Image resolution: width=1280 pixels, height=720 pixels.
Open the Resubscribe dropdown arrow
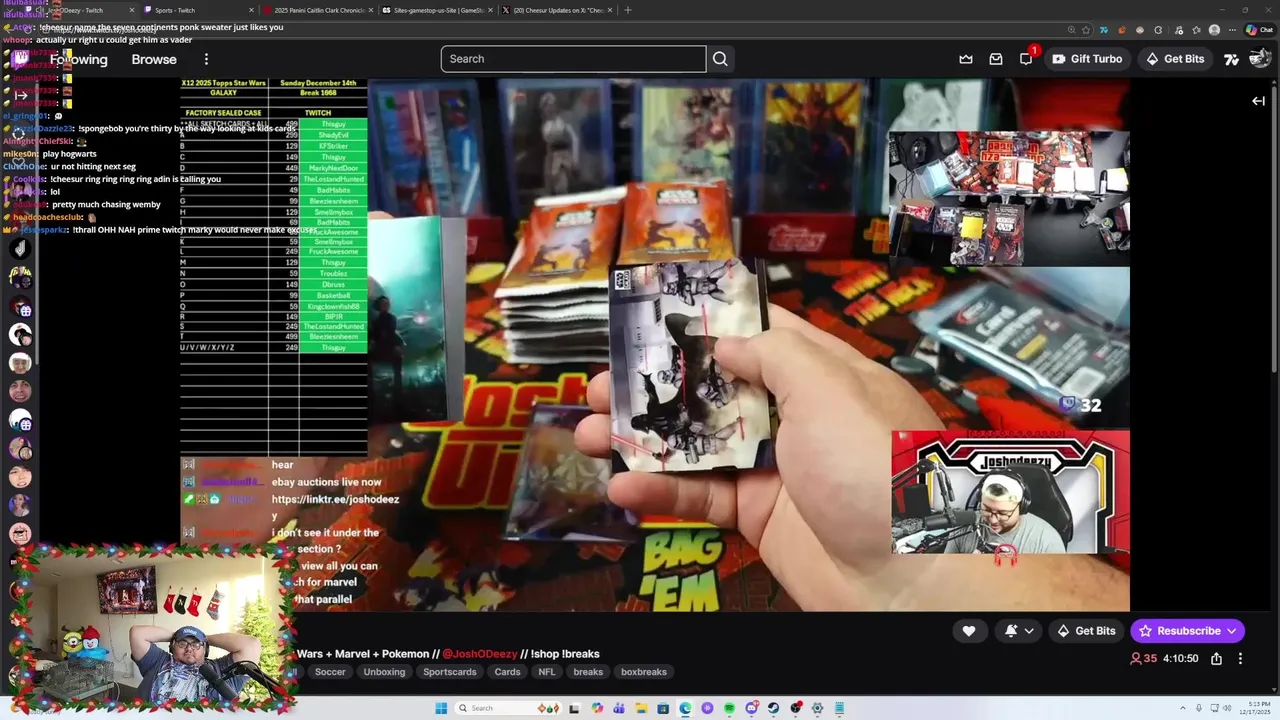[x=1232, y=631]
